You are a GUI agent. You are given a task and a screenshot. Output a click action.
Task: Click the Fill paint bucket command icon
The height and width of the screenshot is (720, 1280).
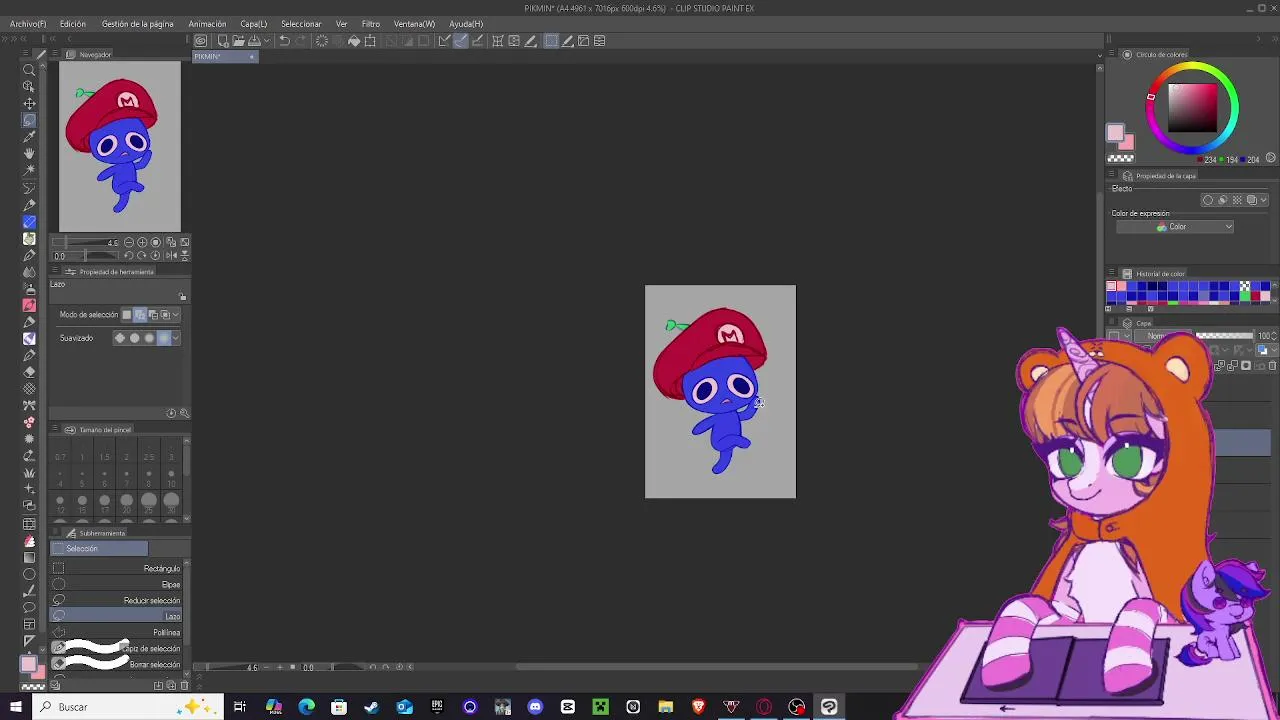[x=353, y=41]
